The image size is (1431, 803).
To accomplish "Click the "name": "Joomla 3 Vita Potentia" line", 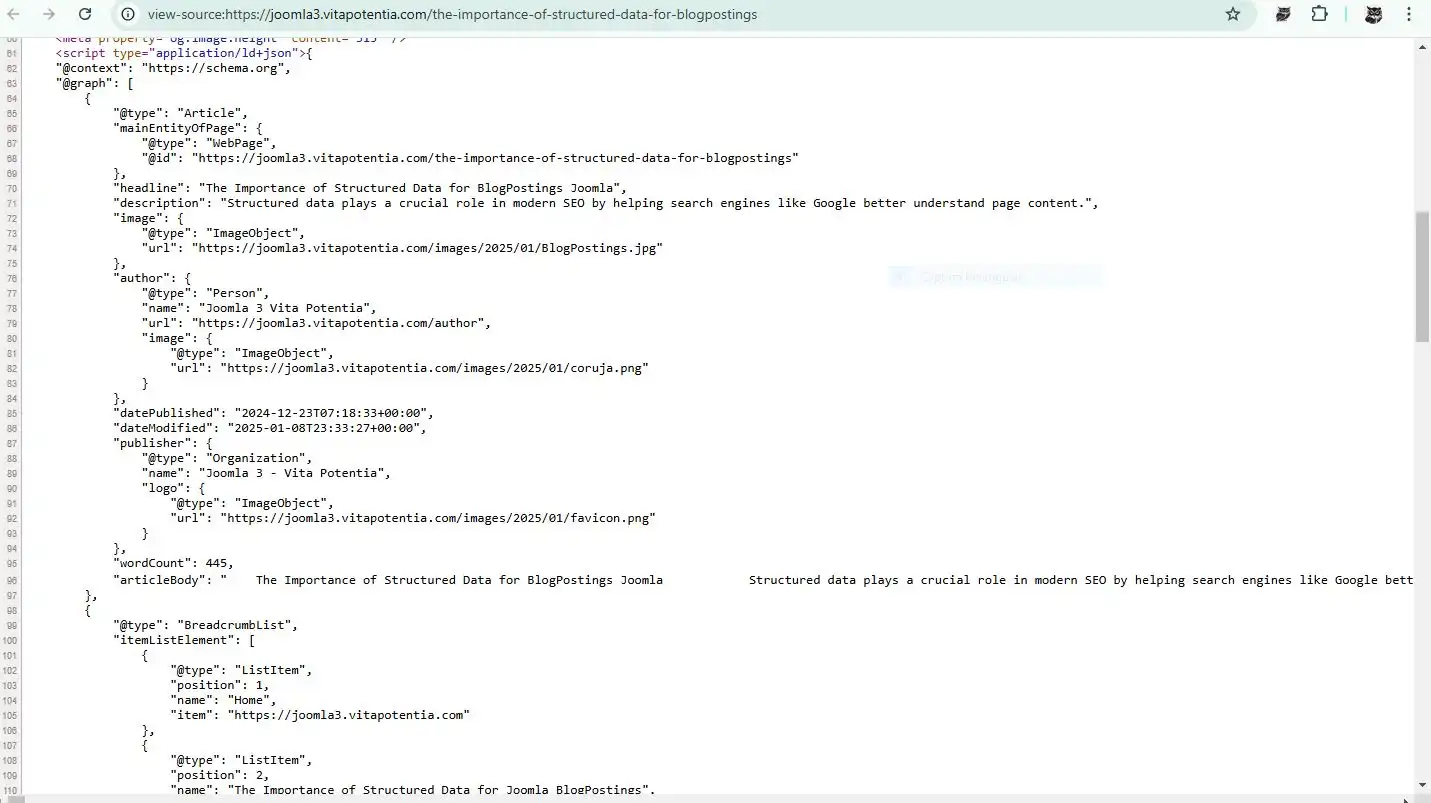I will pyautogui.click(x=260, y=308).
